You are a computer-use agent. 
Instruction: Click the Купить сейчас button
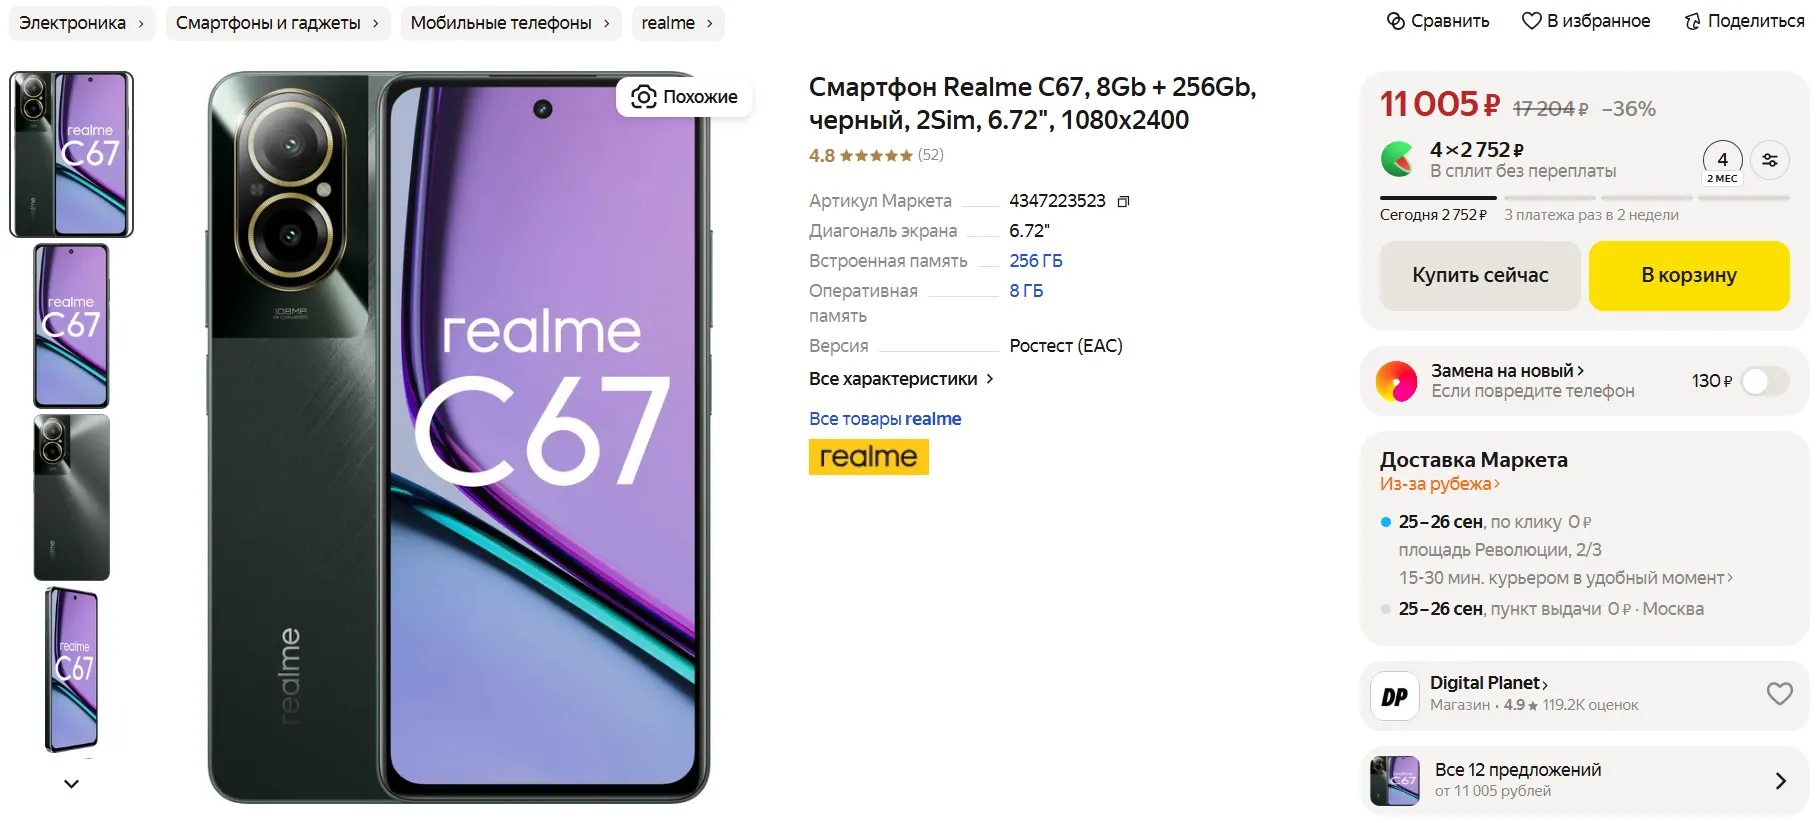tap(1480, 275)
